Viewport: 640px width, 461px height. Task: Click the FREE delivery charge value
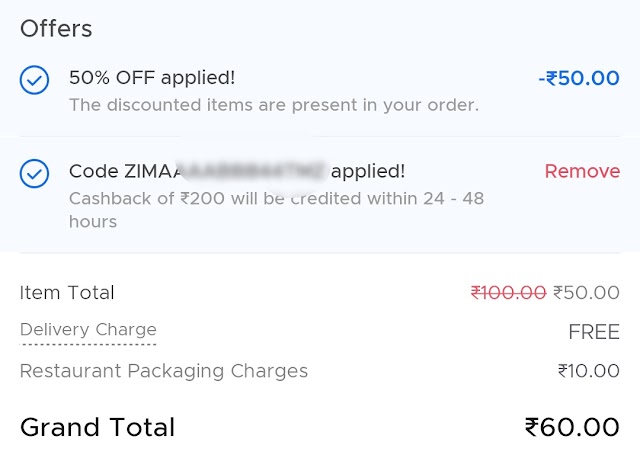tap(594, 332)
